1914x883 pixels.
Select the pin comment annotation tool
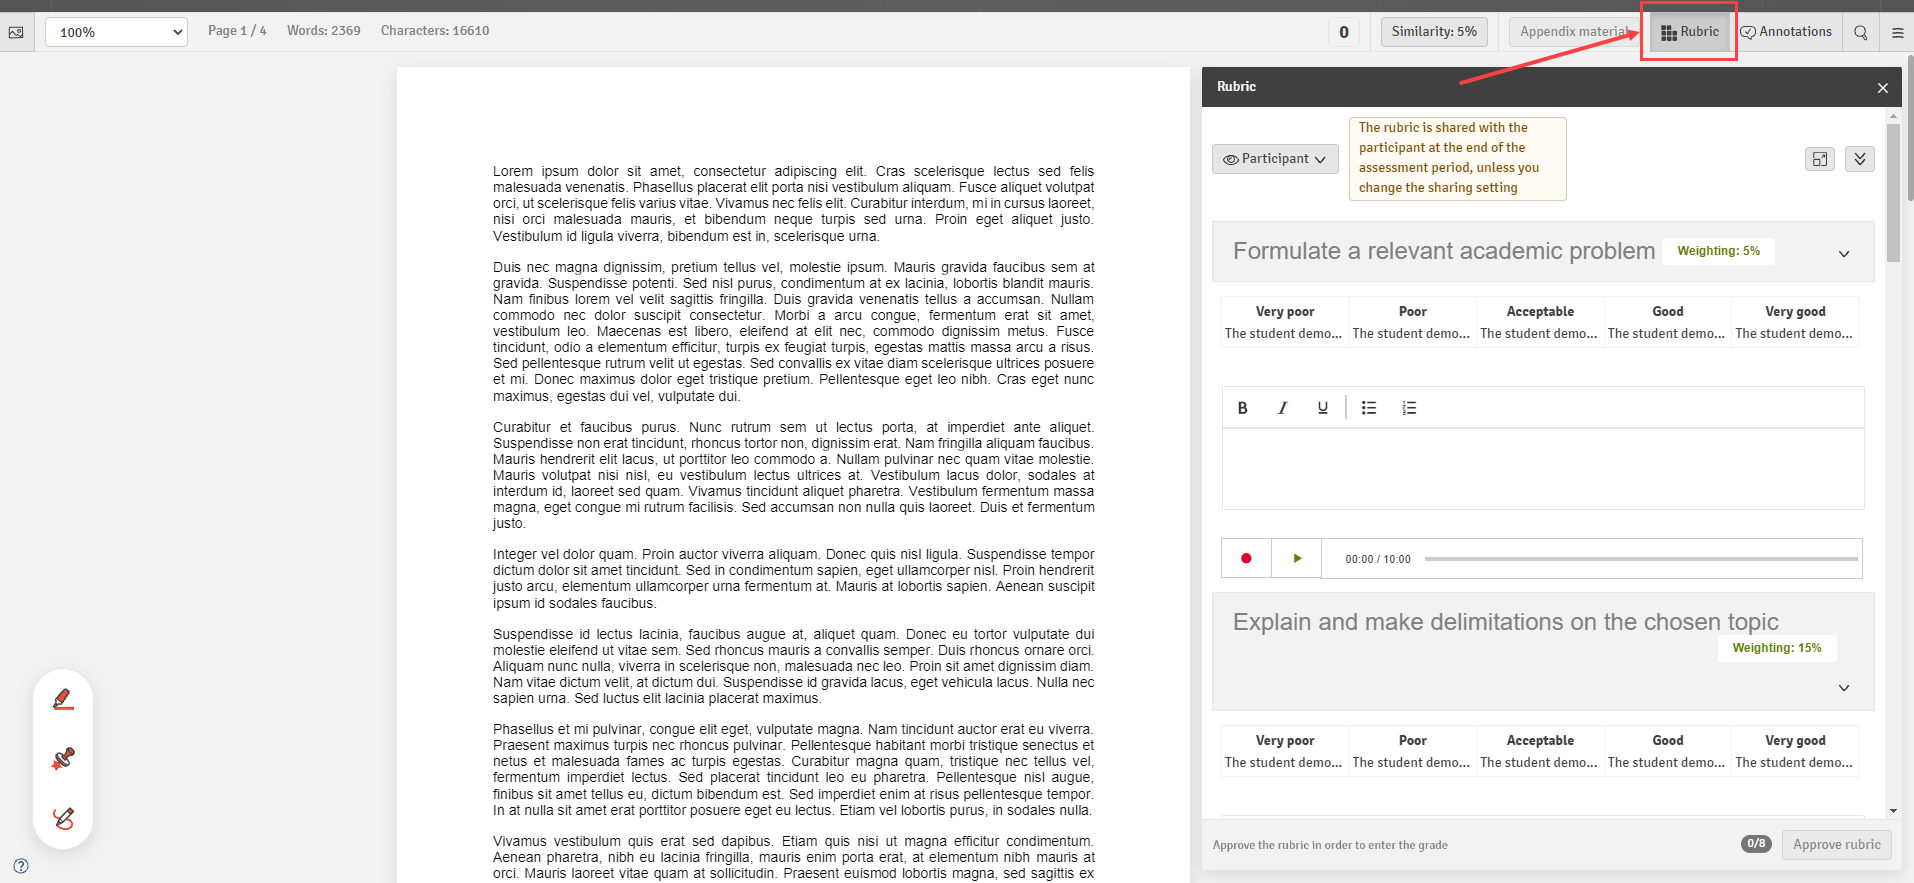(x=63, y=759)
